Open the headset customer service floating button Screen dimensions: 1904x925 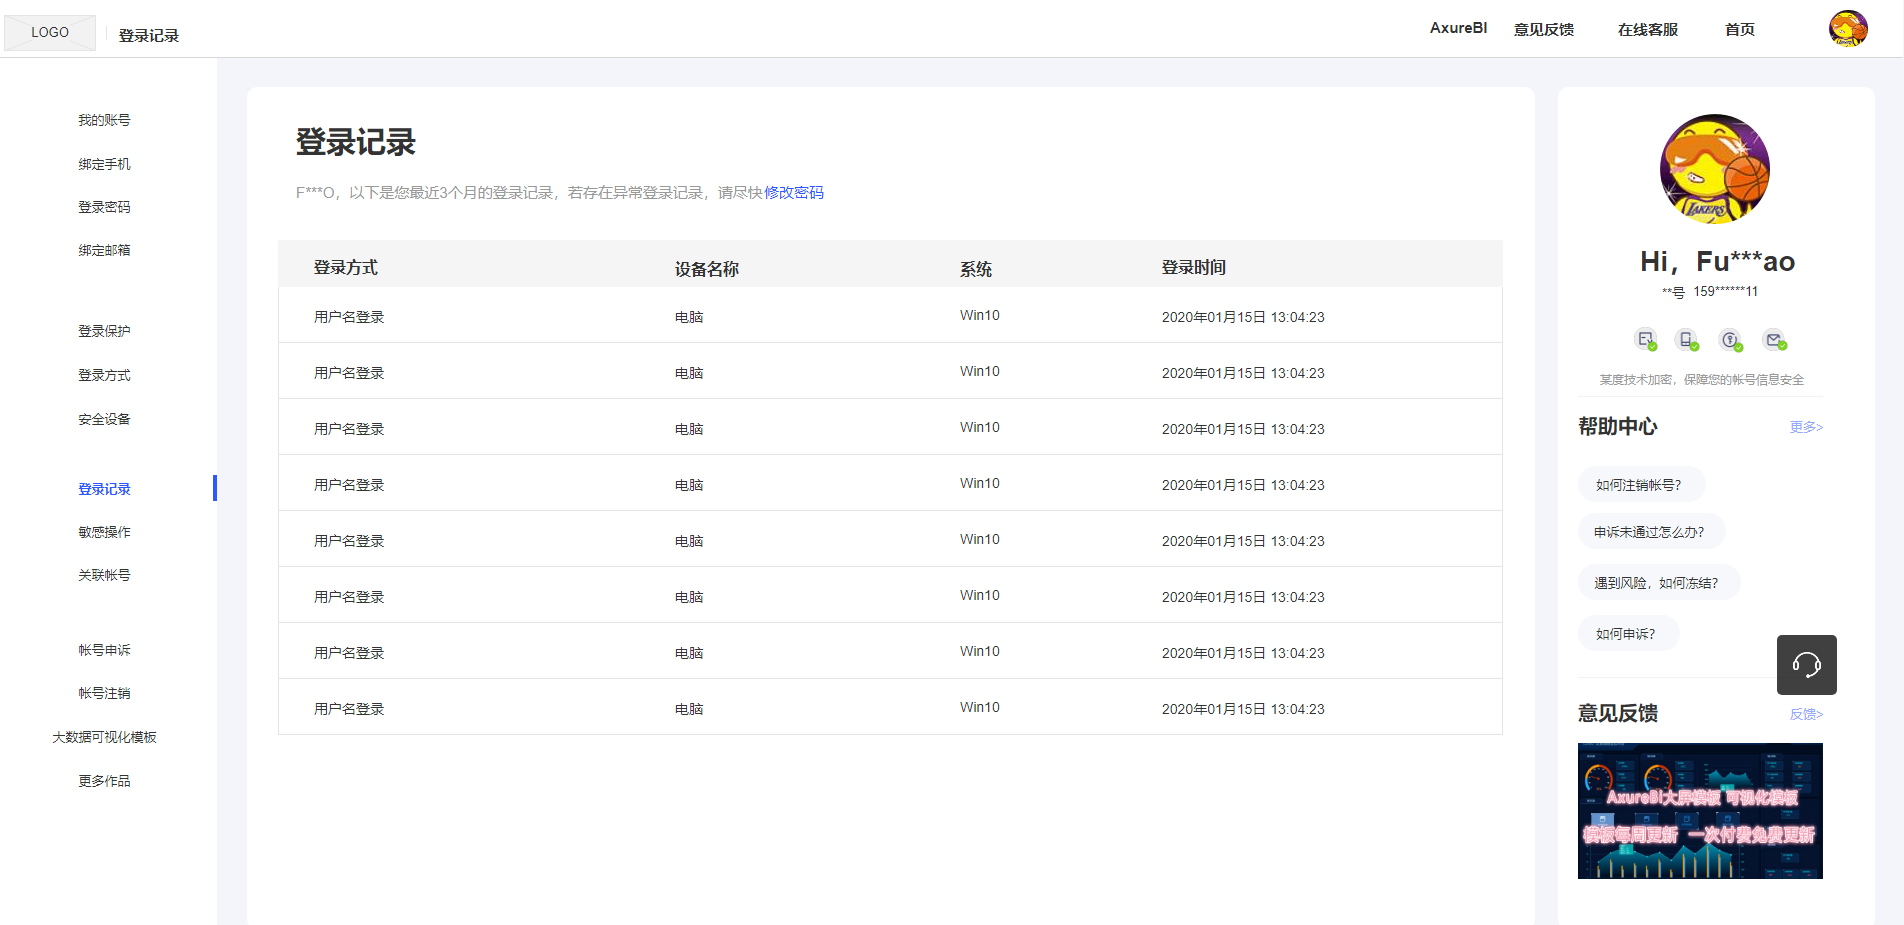pos(1806,665)
